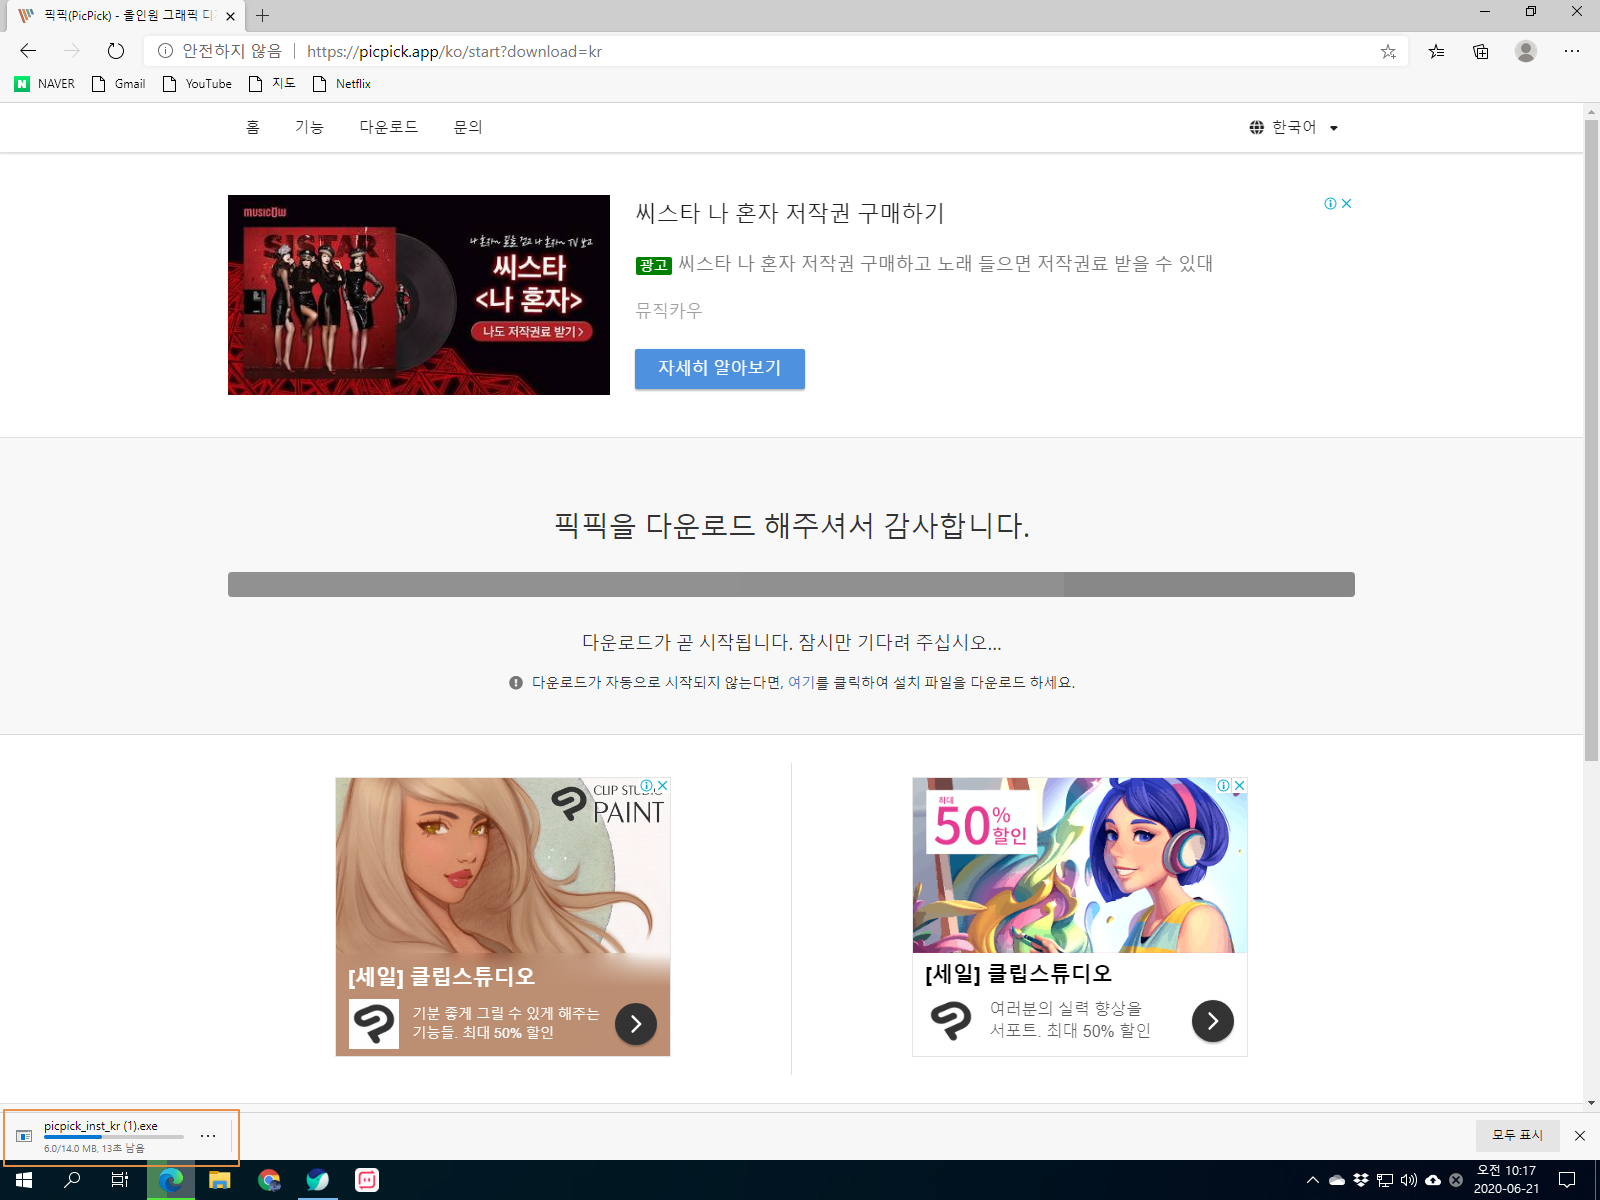Viewport: 1600px width, 1200px height.
Task: Open the 기능 menu item
Action: point(309,127)
